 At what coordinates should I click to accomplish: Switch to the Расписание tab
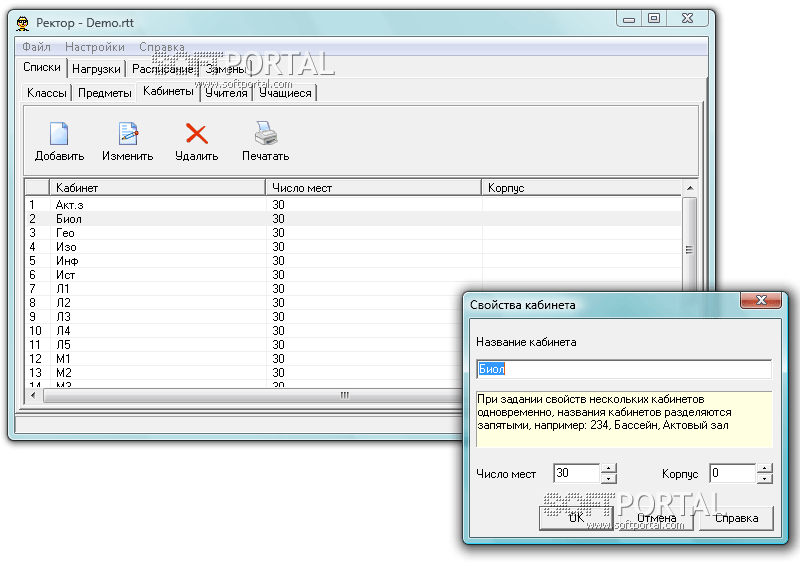pyautogui.click(x=162, y=69)
